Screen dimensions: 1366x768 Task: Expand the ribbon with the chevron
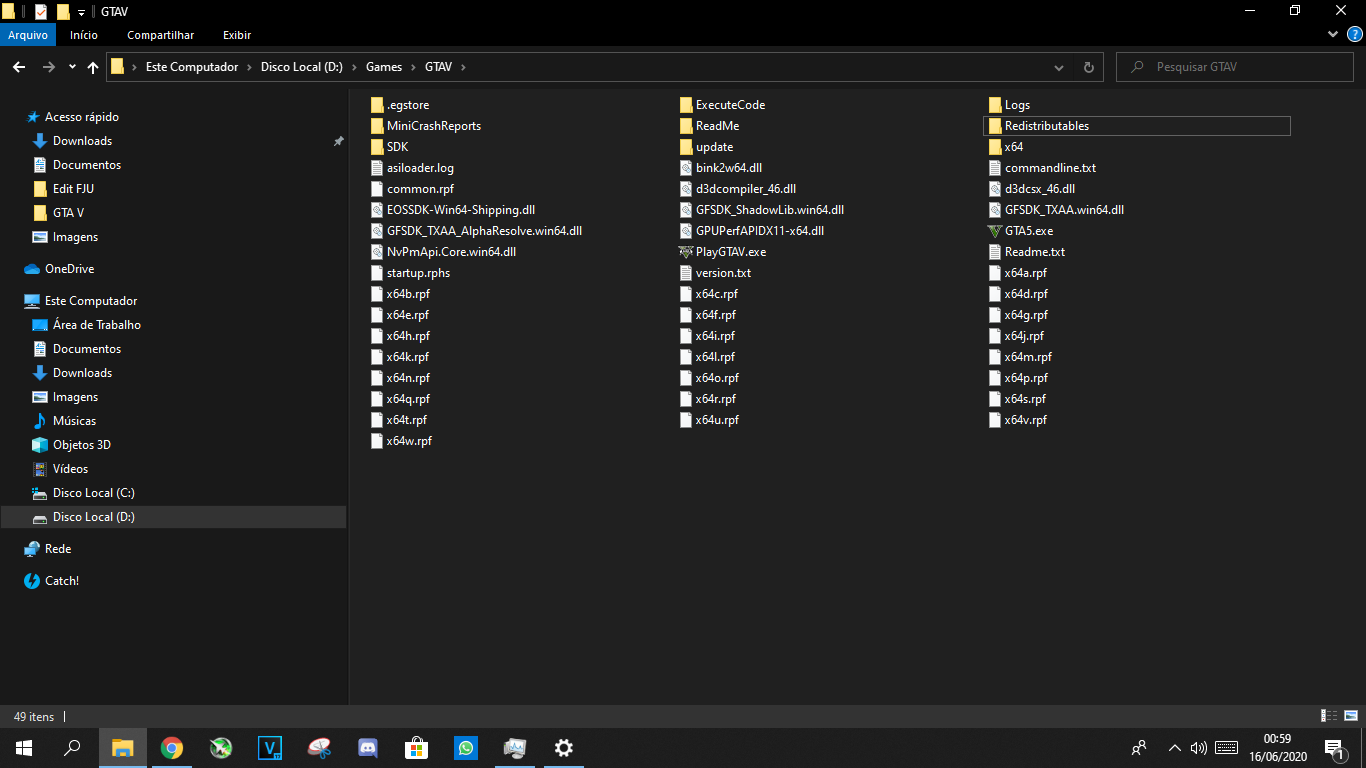(1332, 34)
